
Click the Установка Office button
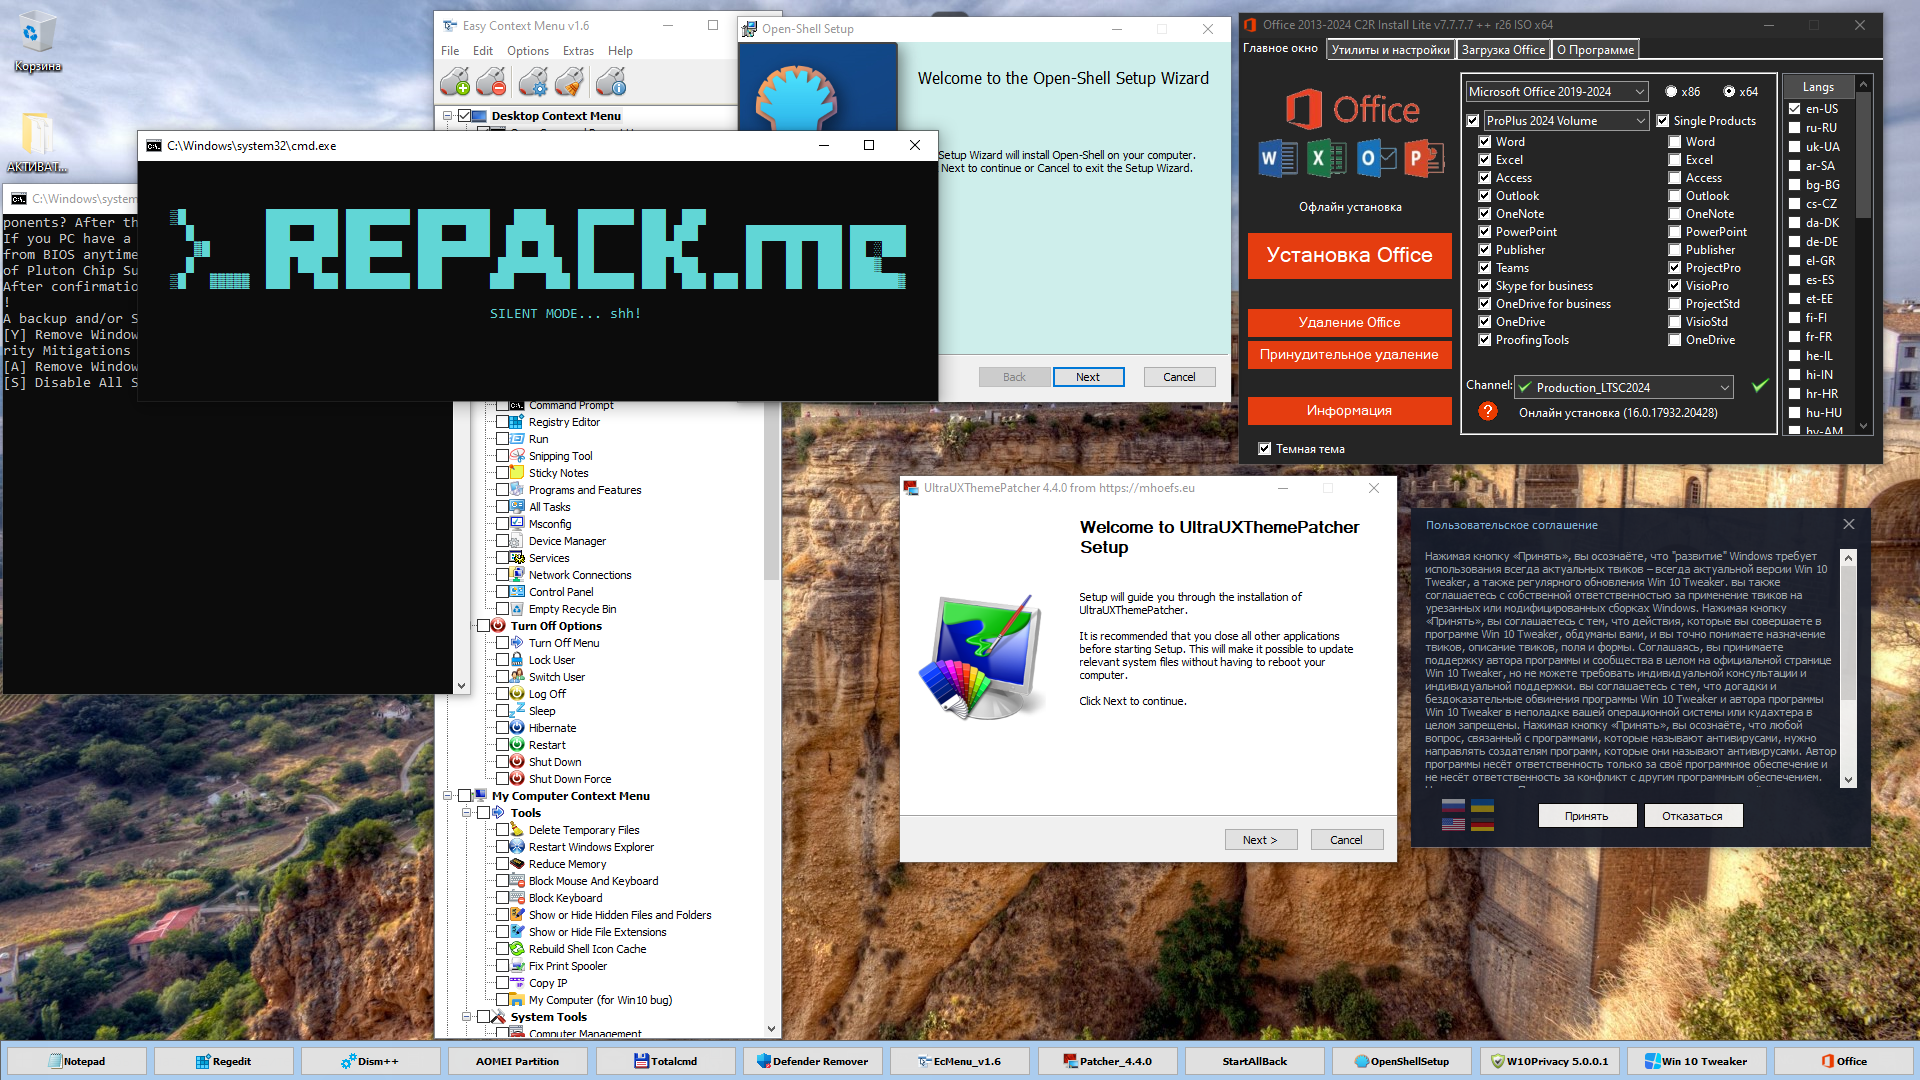tap(1349, 255)
